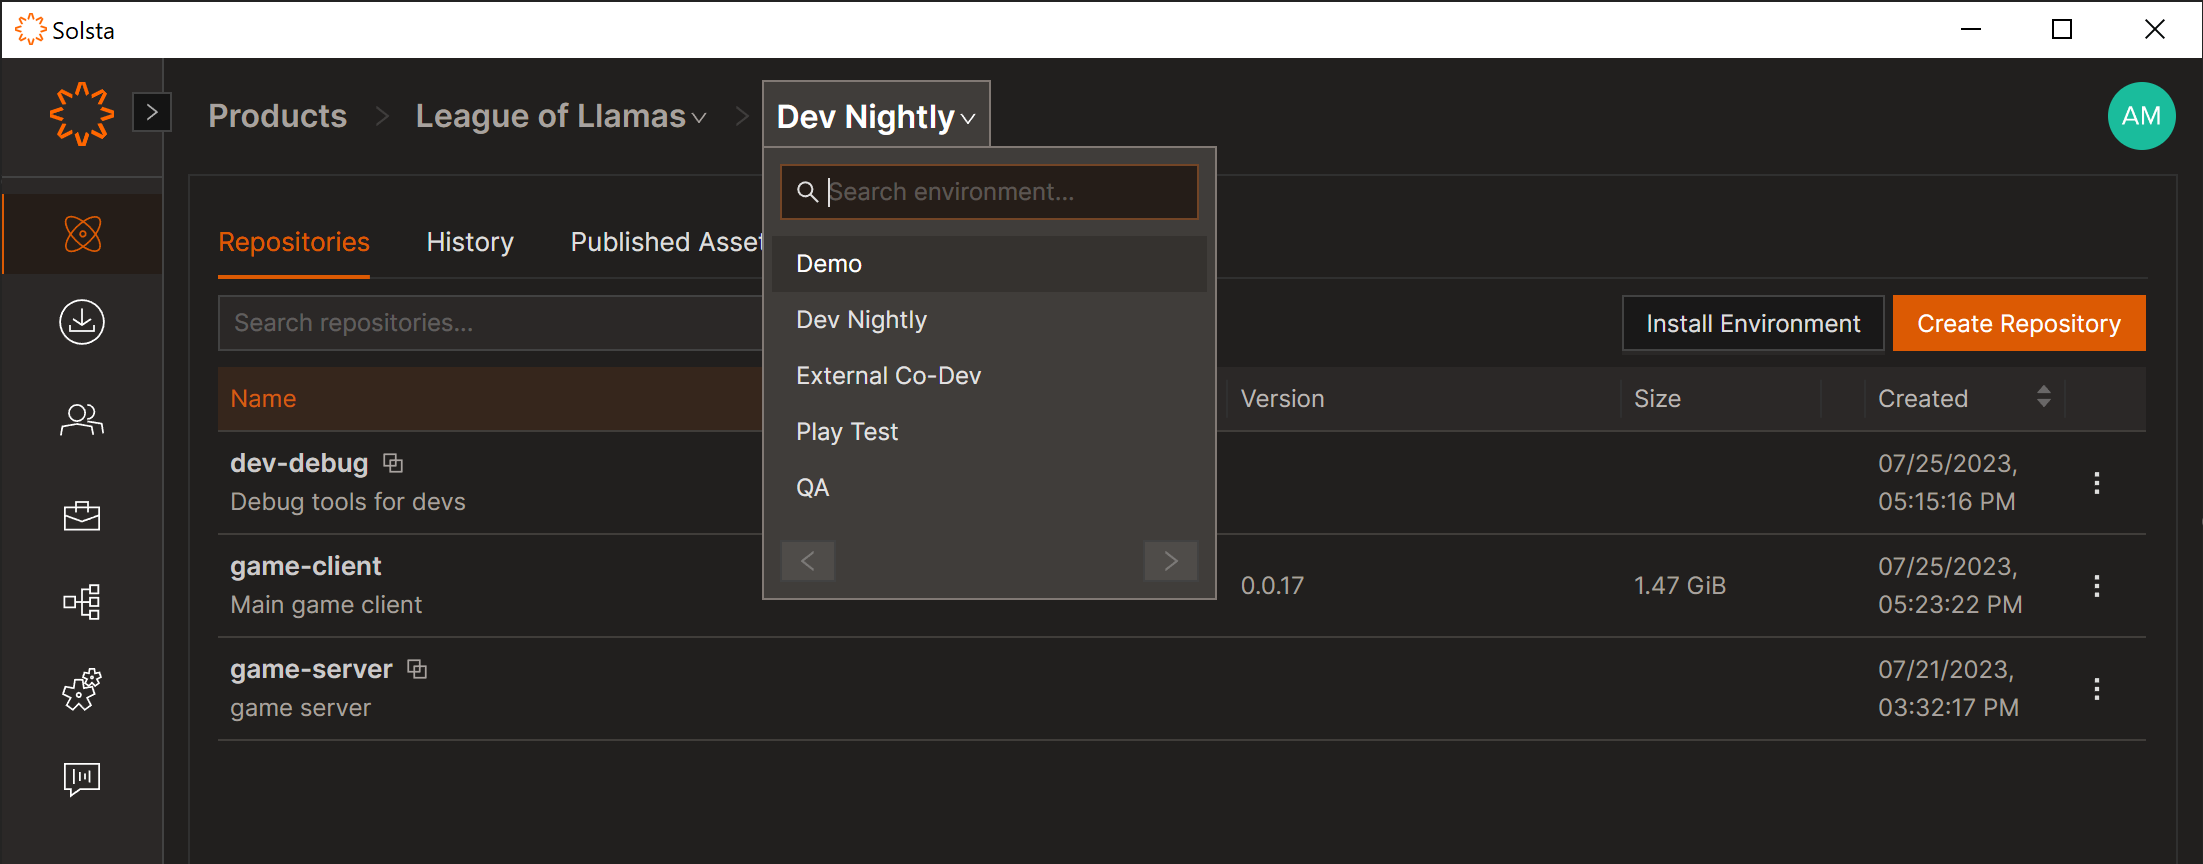Focus the Search environment field
The height and width of the screenshot is (864, 2203).
coord(989,192)
